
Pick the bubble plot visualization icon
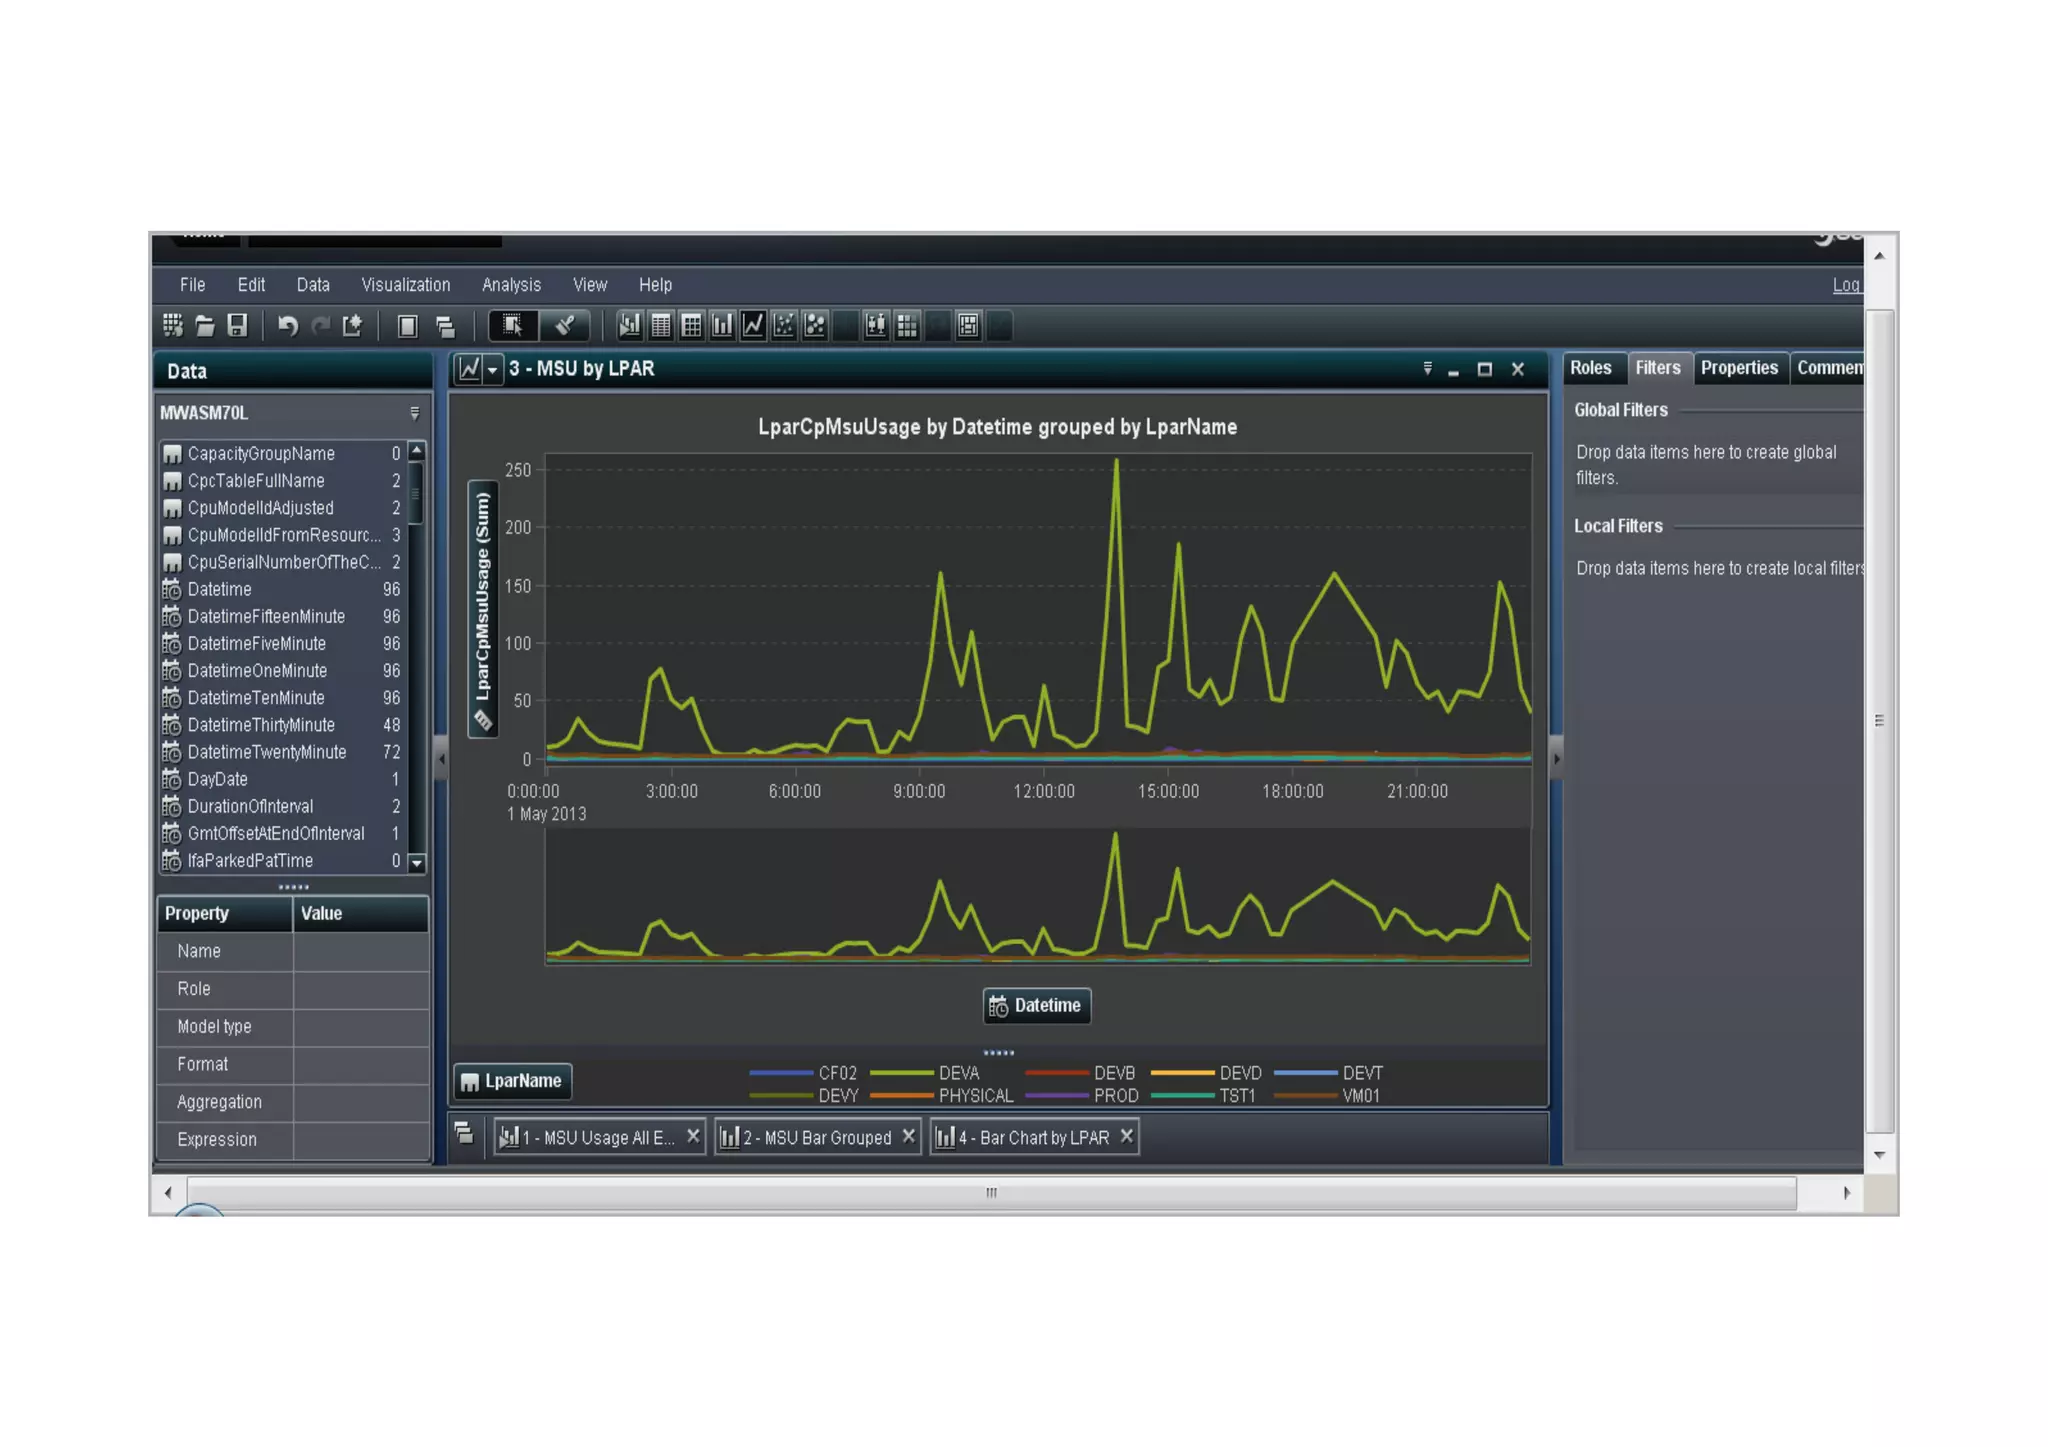(x=815, y=326)
